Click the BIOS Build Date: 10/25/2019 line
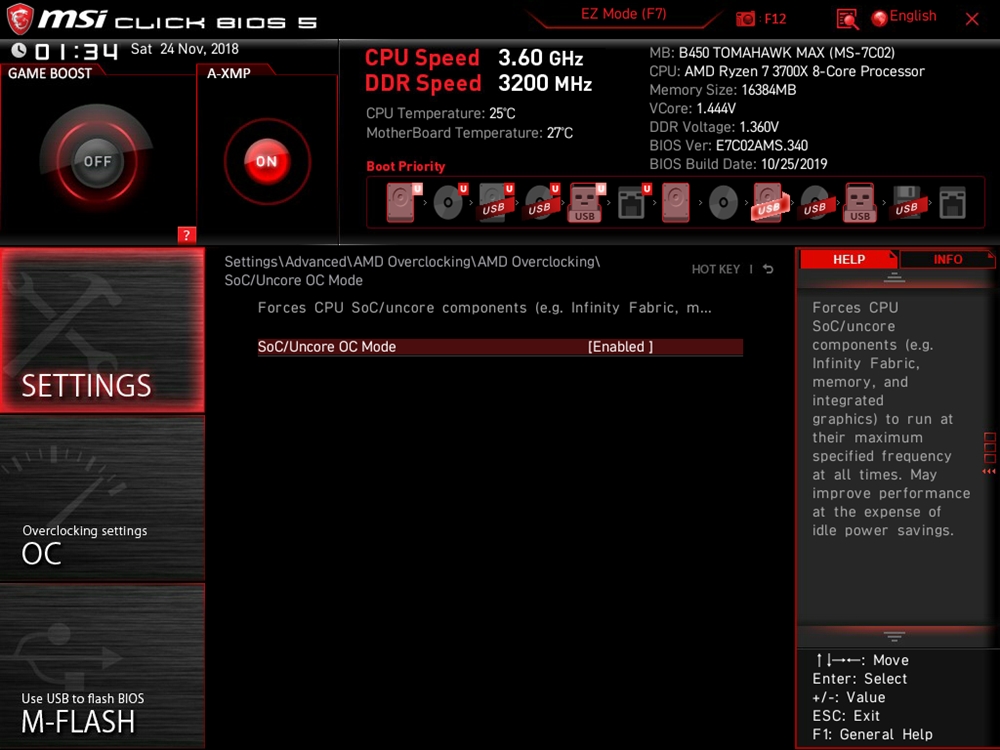The height and width of the screenshot is (750, 1000). [x=738, y=164]
